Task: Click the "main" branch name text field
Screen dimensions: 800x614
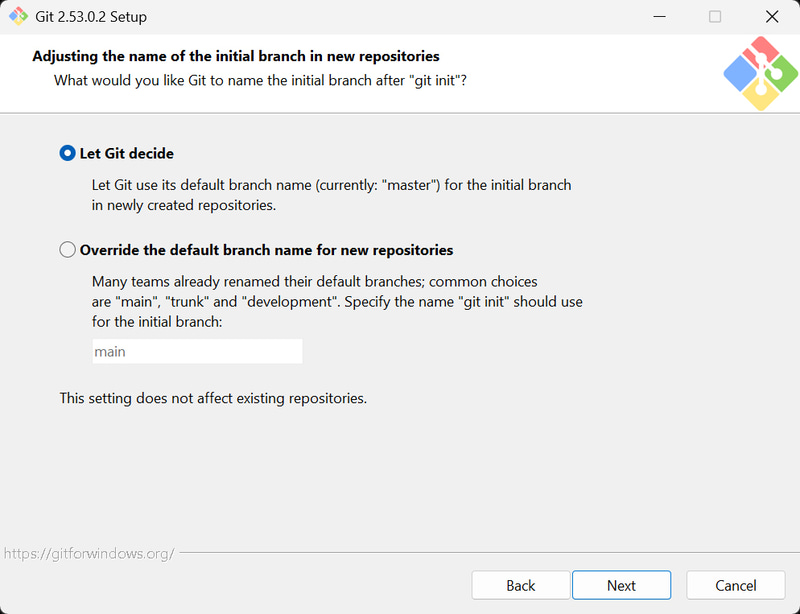Action: [197, 352]
